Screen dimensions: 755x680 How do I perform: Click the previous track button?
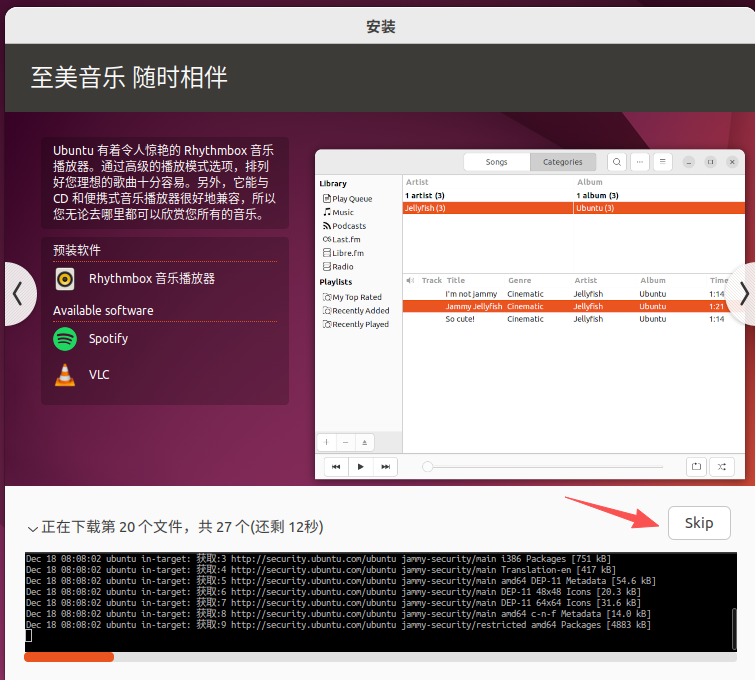tap(336, 467)
